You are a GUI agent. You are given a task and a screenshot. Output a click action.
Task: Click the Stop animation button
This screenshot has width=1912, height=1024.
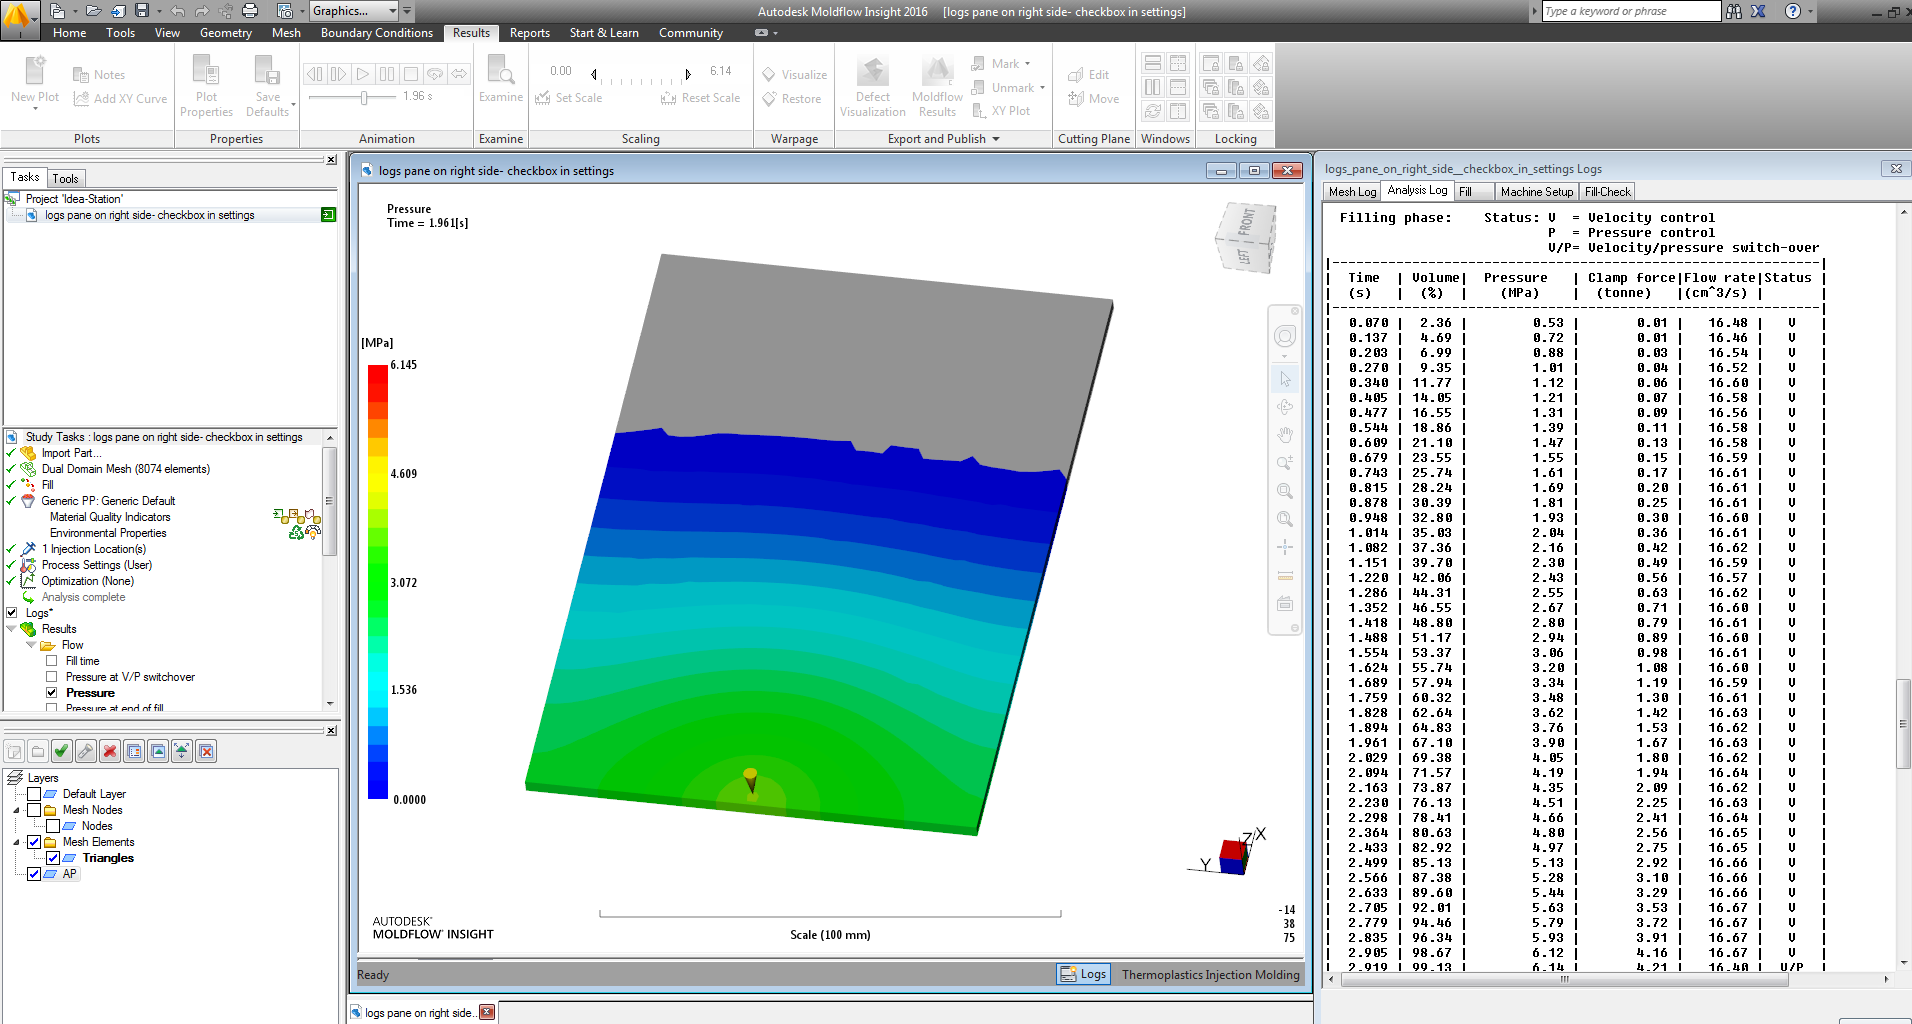(x=410, y=74)
